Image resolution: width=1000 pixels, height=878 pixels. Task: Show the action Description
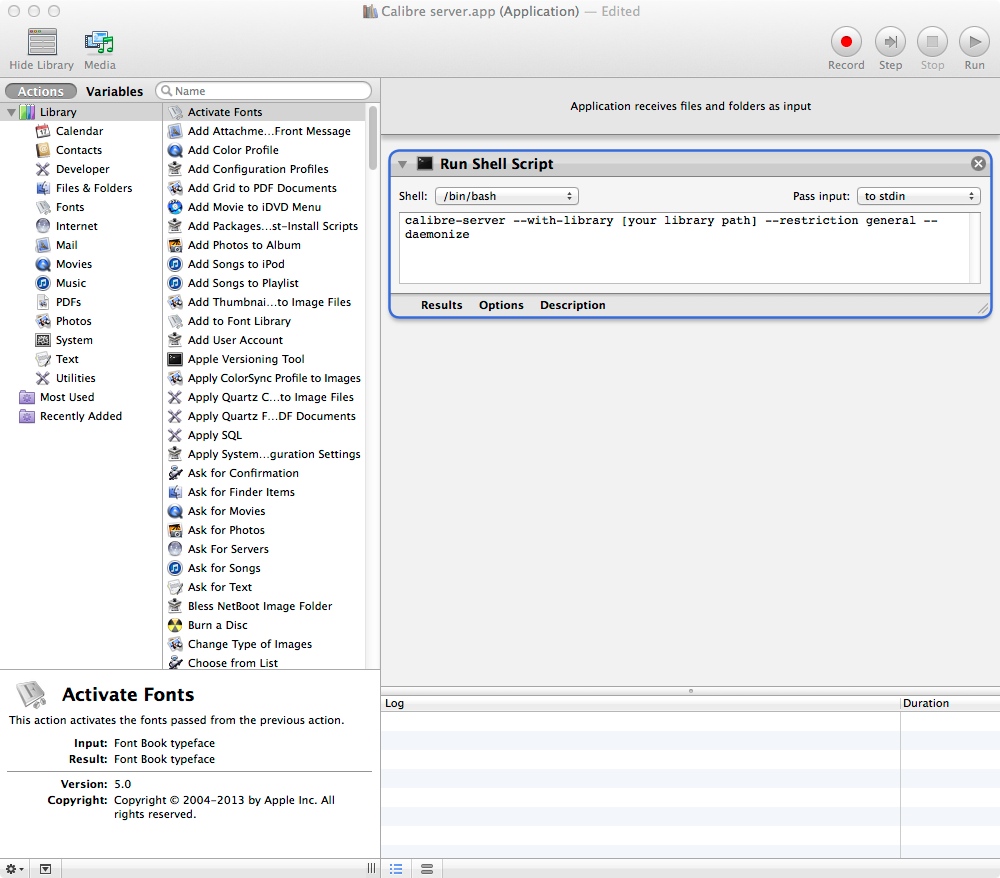[573, 305]
